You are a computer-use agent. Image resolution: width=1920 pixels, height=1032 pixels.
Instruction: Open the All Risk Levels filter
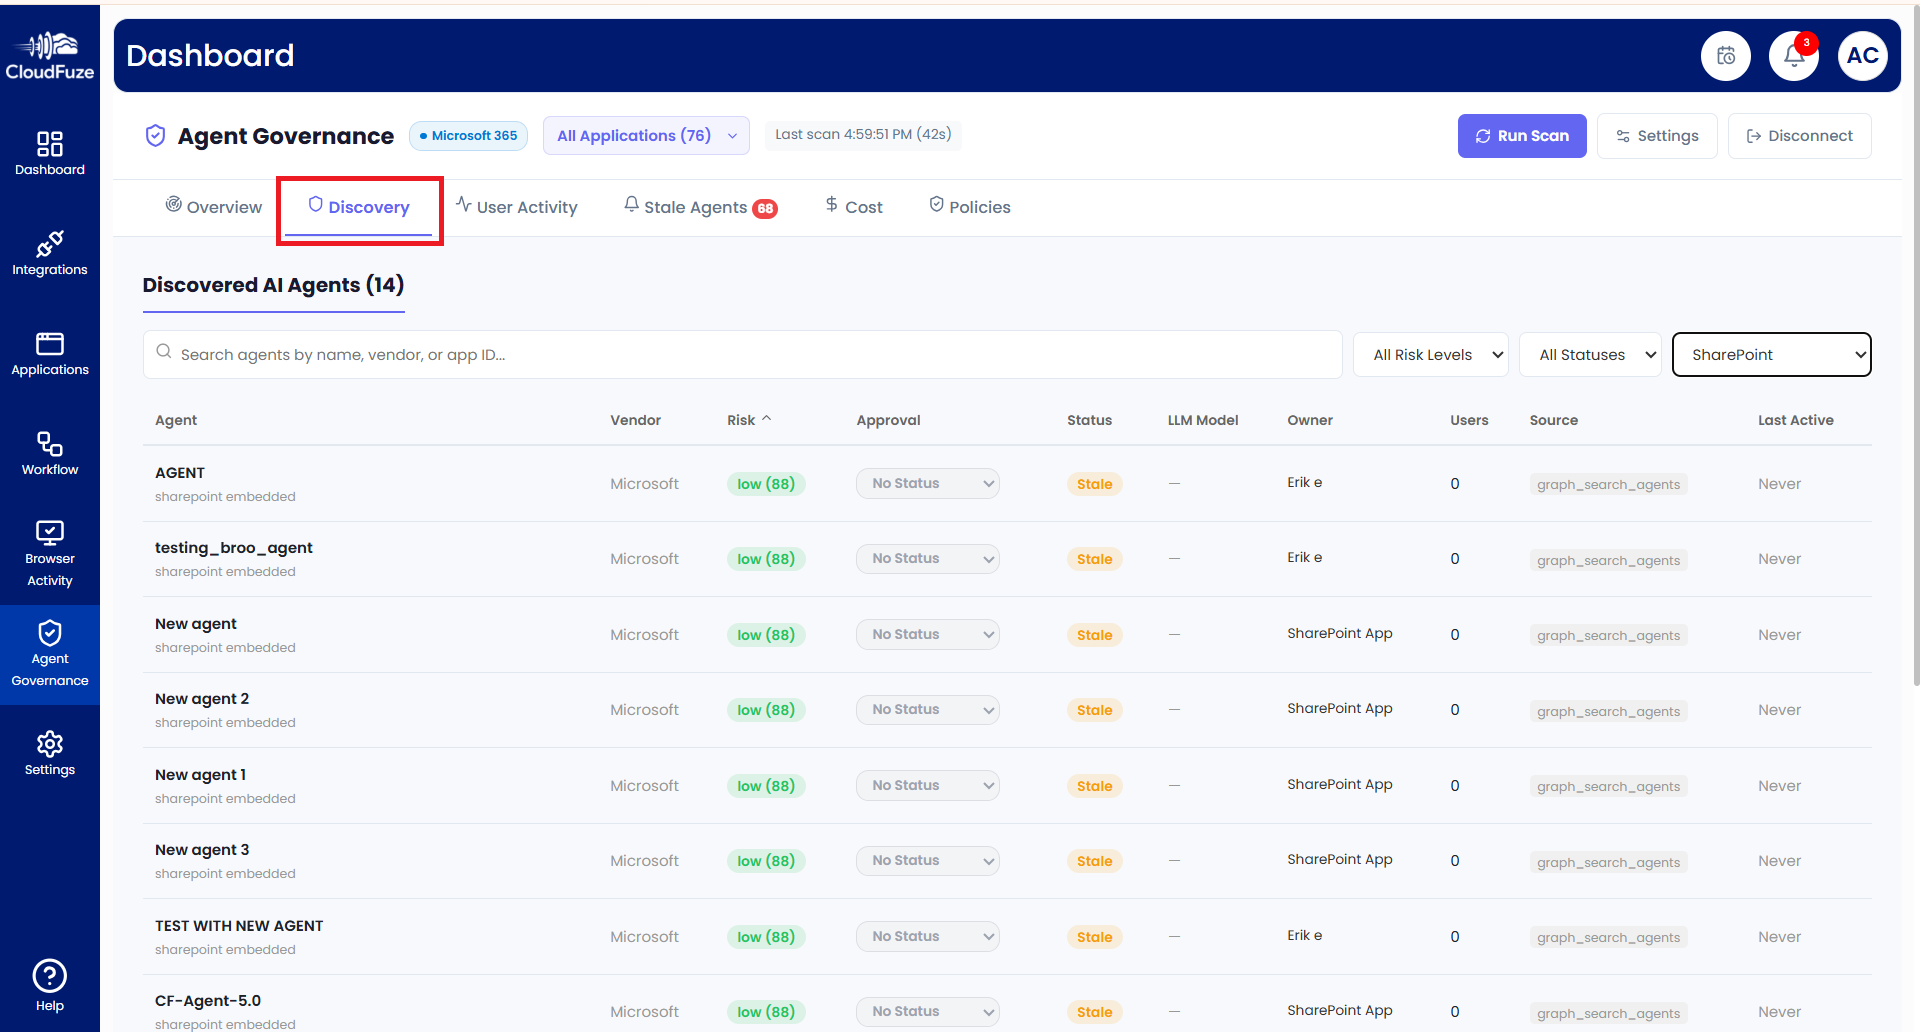pos(1430,355)
